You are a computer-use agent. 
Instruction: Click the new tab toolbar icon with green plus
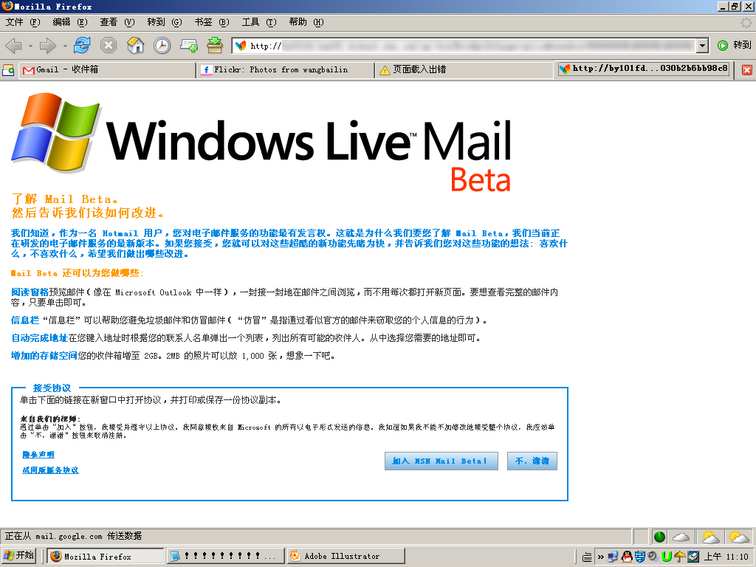189,45
